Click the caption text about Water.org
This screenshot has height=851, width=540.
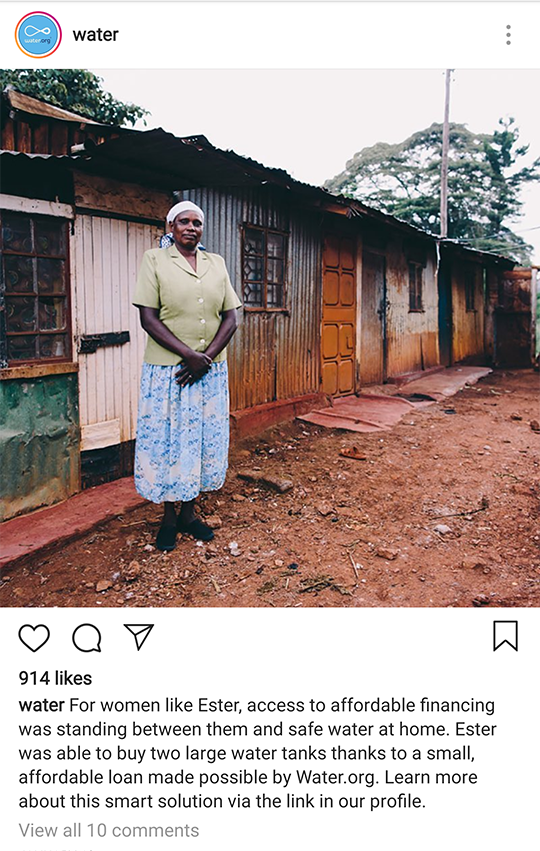pos(257,753)
